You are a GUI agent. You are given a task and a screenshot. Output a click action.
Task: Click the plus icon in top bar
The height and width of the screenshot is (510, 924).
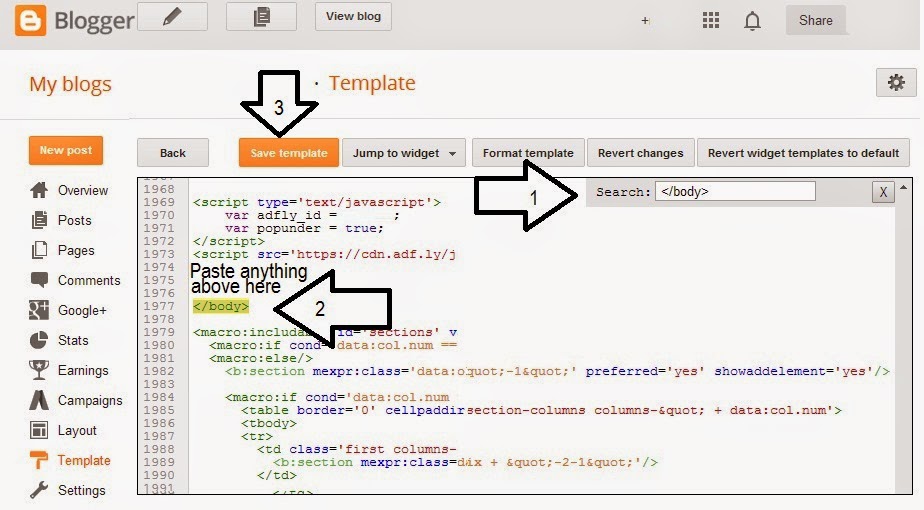pyautogui.click(x=645, y=21)
